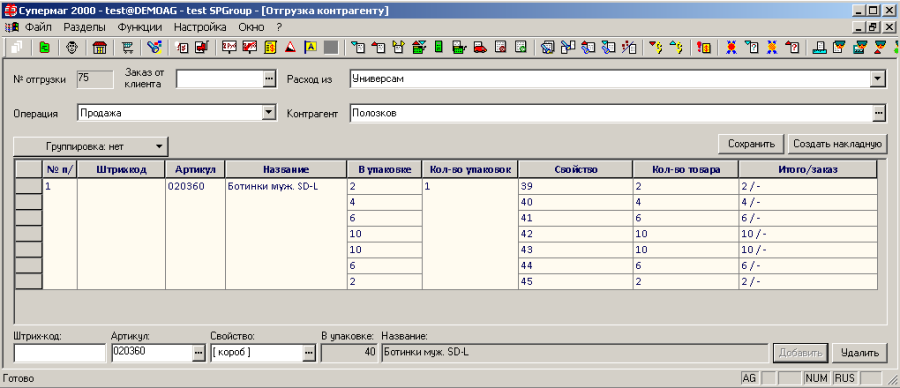Click the gray square toolbar icon
Image resolution: width=900 pixels, height=388 pixels.
tap(331, 48)
